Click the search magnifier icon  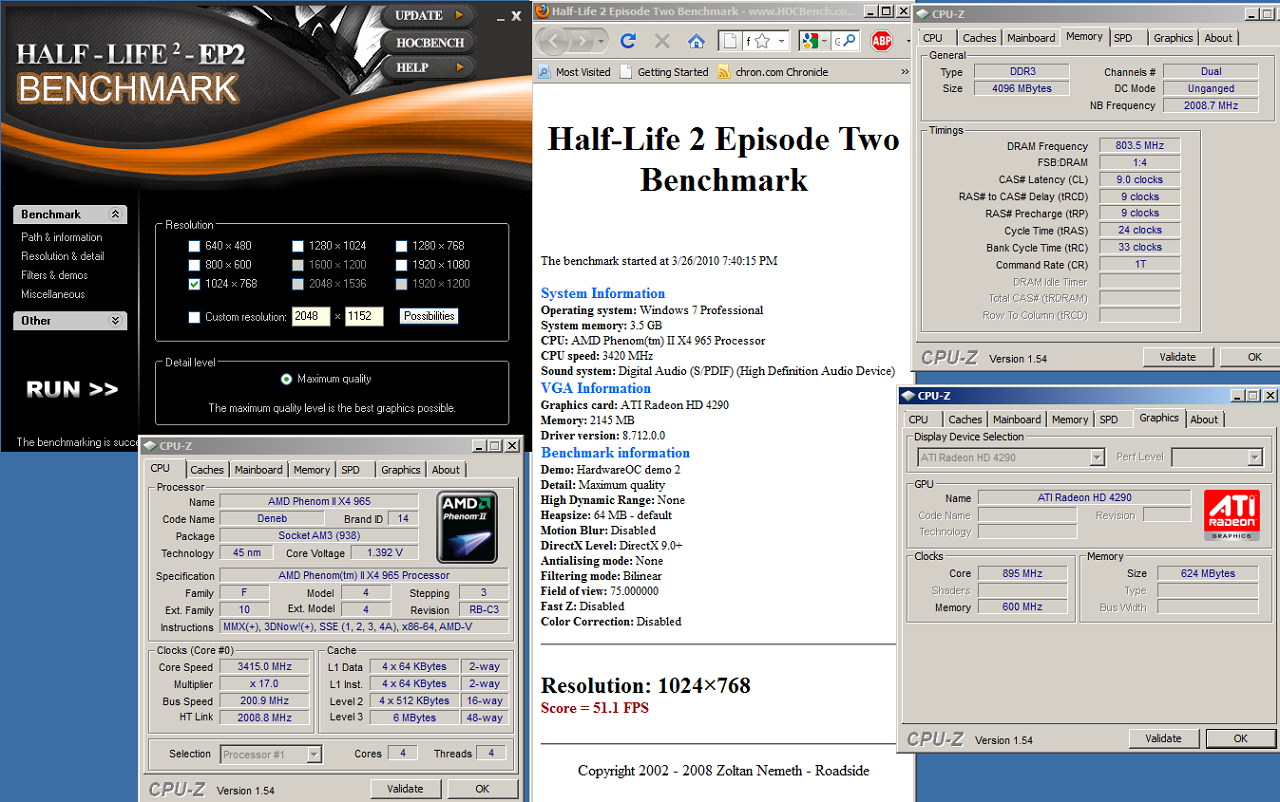point(848,41)
